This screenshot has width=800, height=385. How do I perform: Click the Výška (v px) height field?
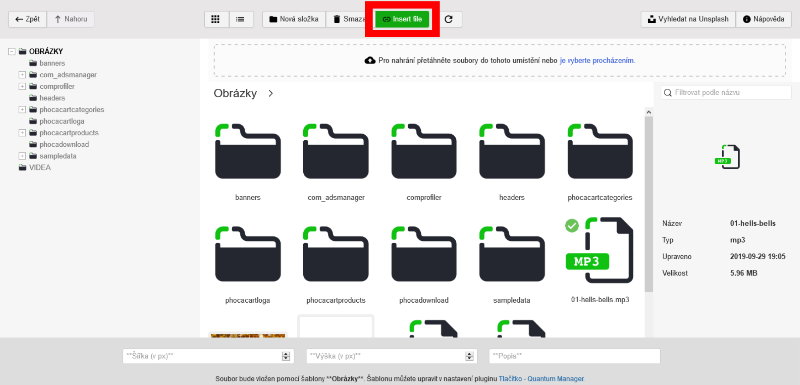pyautogui.click(x=392, y=356)
